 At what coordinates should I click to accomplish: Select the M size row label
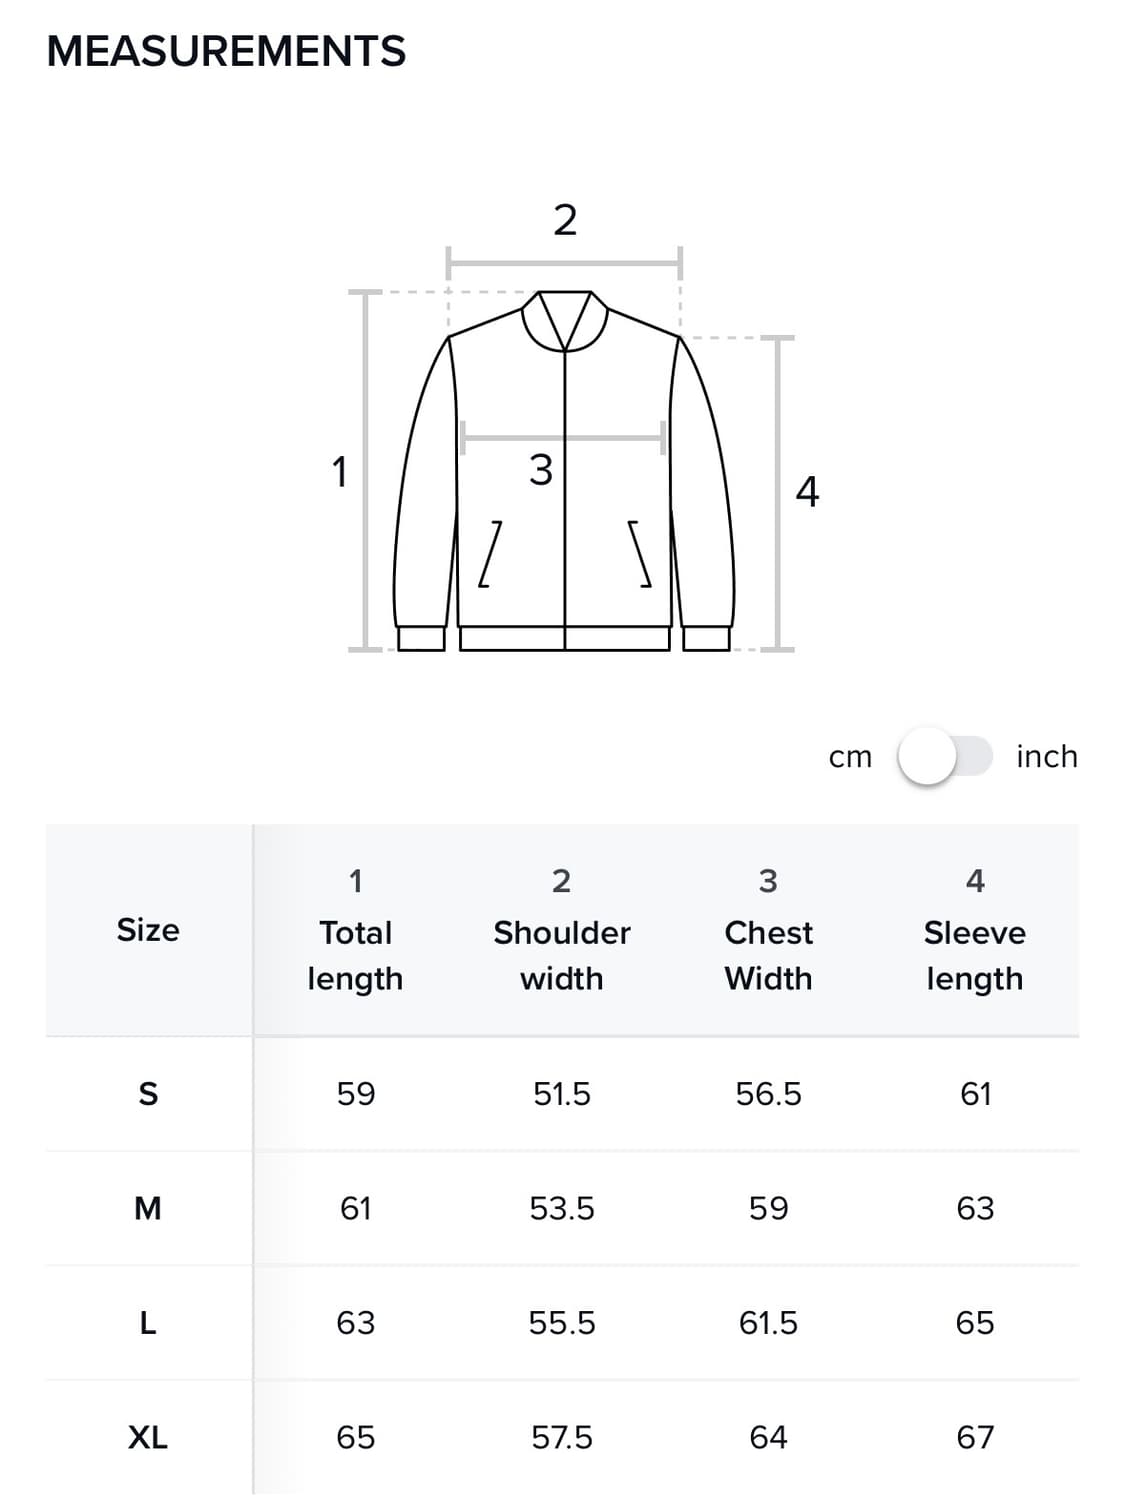coord(148,1209)
